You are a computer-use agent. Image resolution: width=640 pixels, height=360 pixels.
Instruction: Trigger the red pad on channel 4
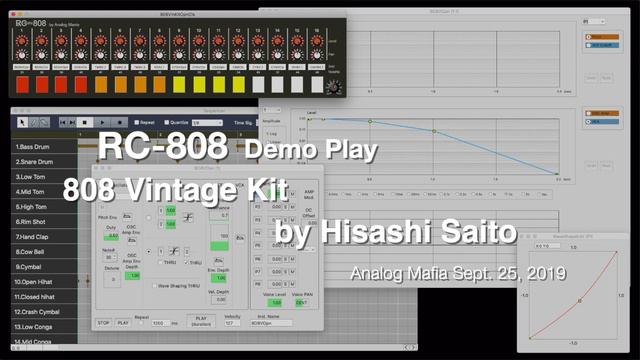(x=81, y=85)
